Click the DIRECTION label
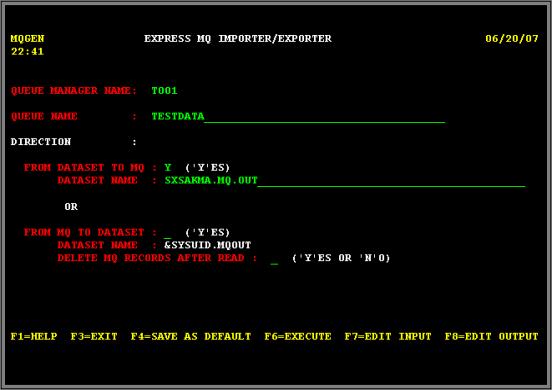 click(x=41, y=142)
